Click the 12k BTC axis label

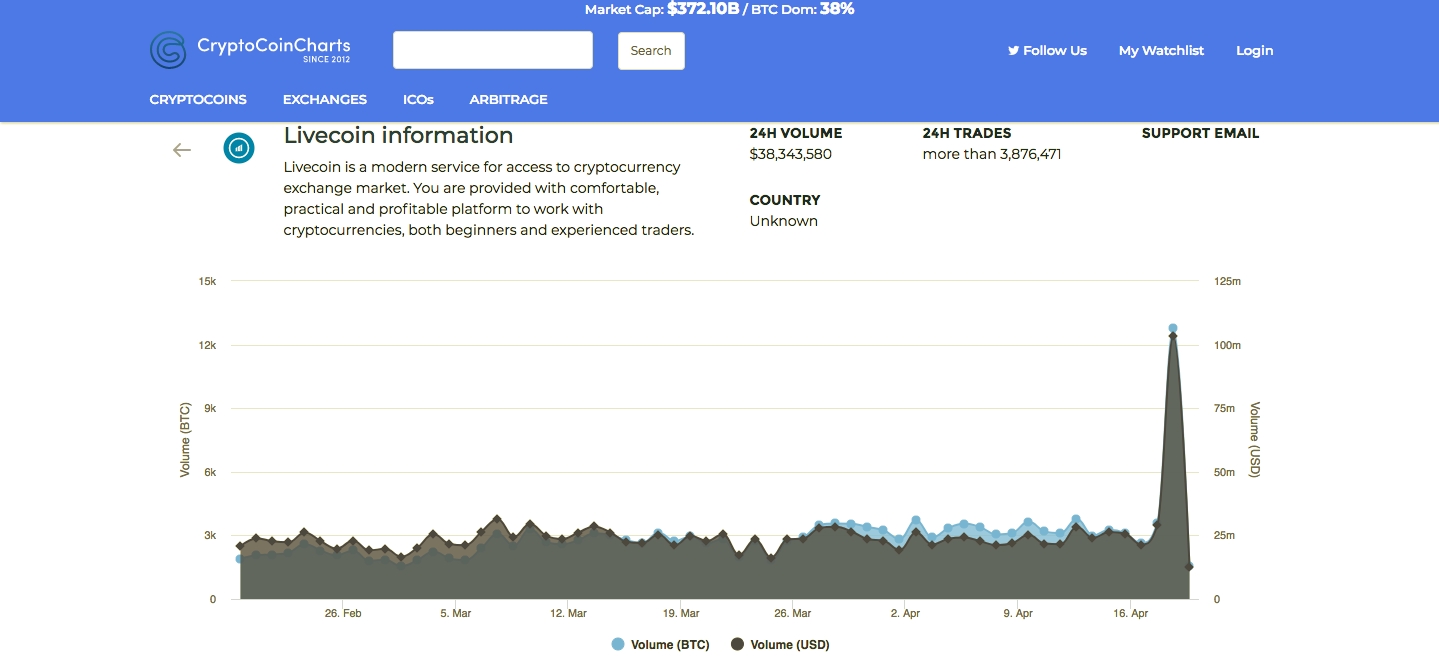207,345
